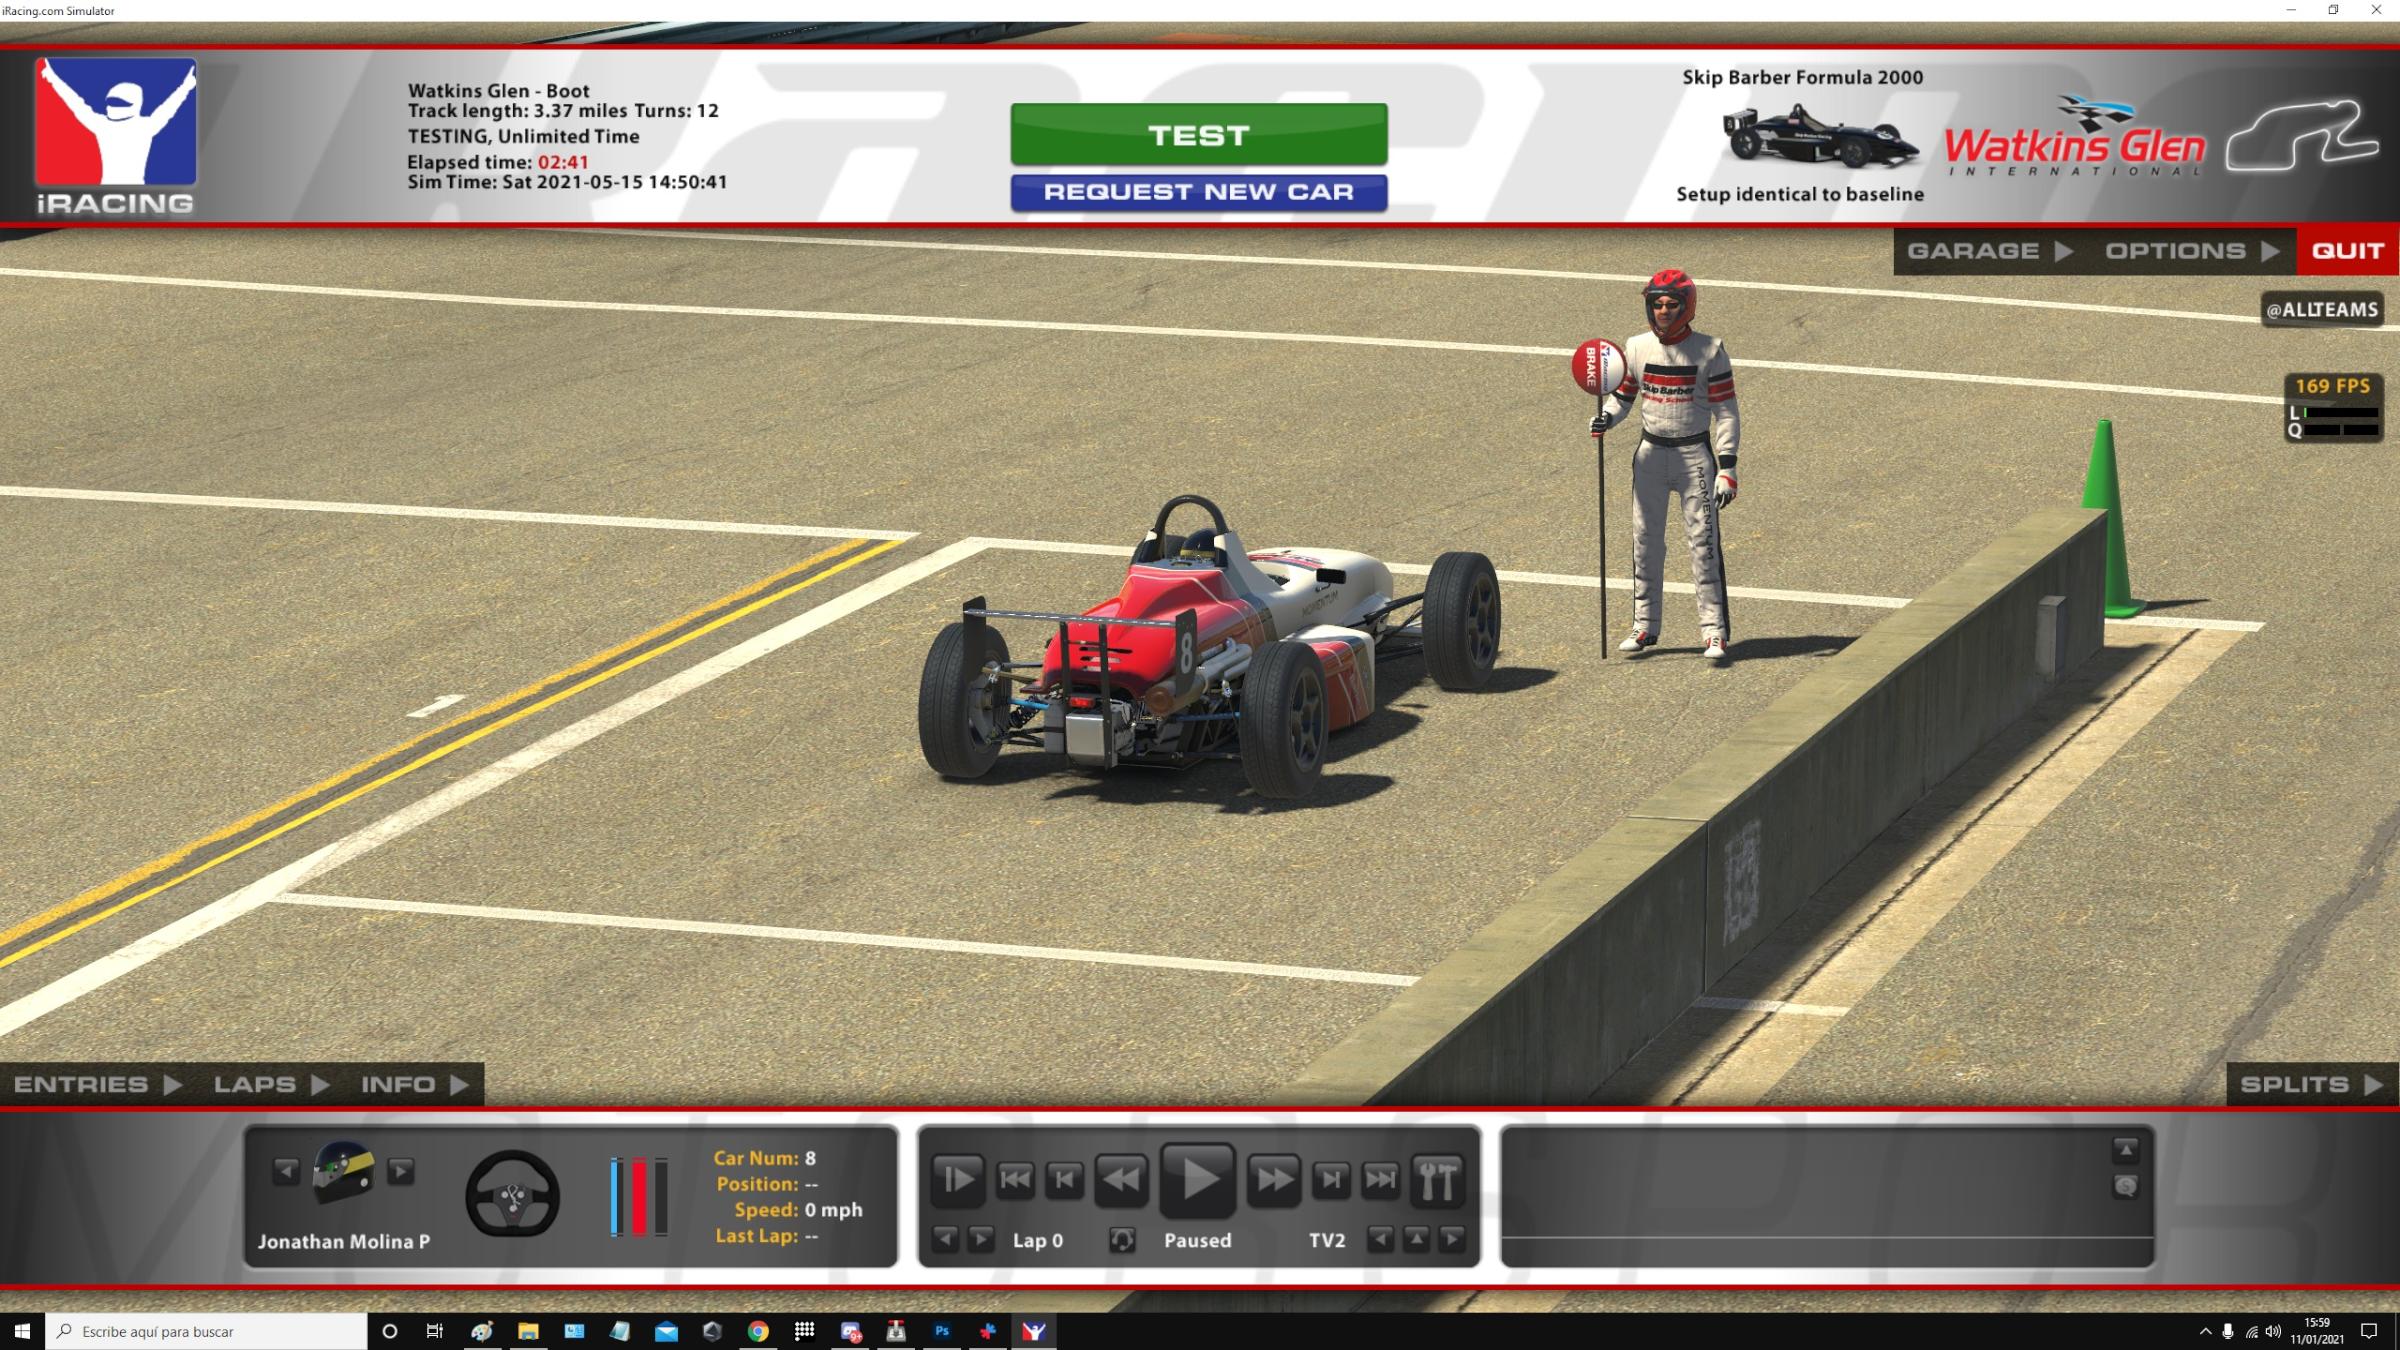Select the Watkins Glen track map icon
This screenshot has width=2400, height=1350.
2310,137
